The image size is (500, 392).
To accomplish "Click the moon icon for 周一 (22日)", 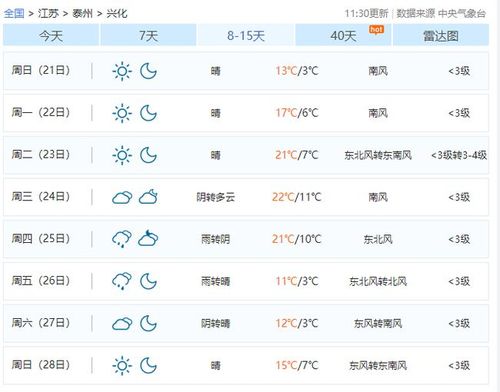I will (148, 113).
